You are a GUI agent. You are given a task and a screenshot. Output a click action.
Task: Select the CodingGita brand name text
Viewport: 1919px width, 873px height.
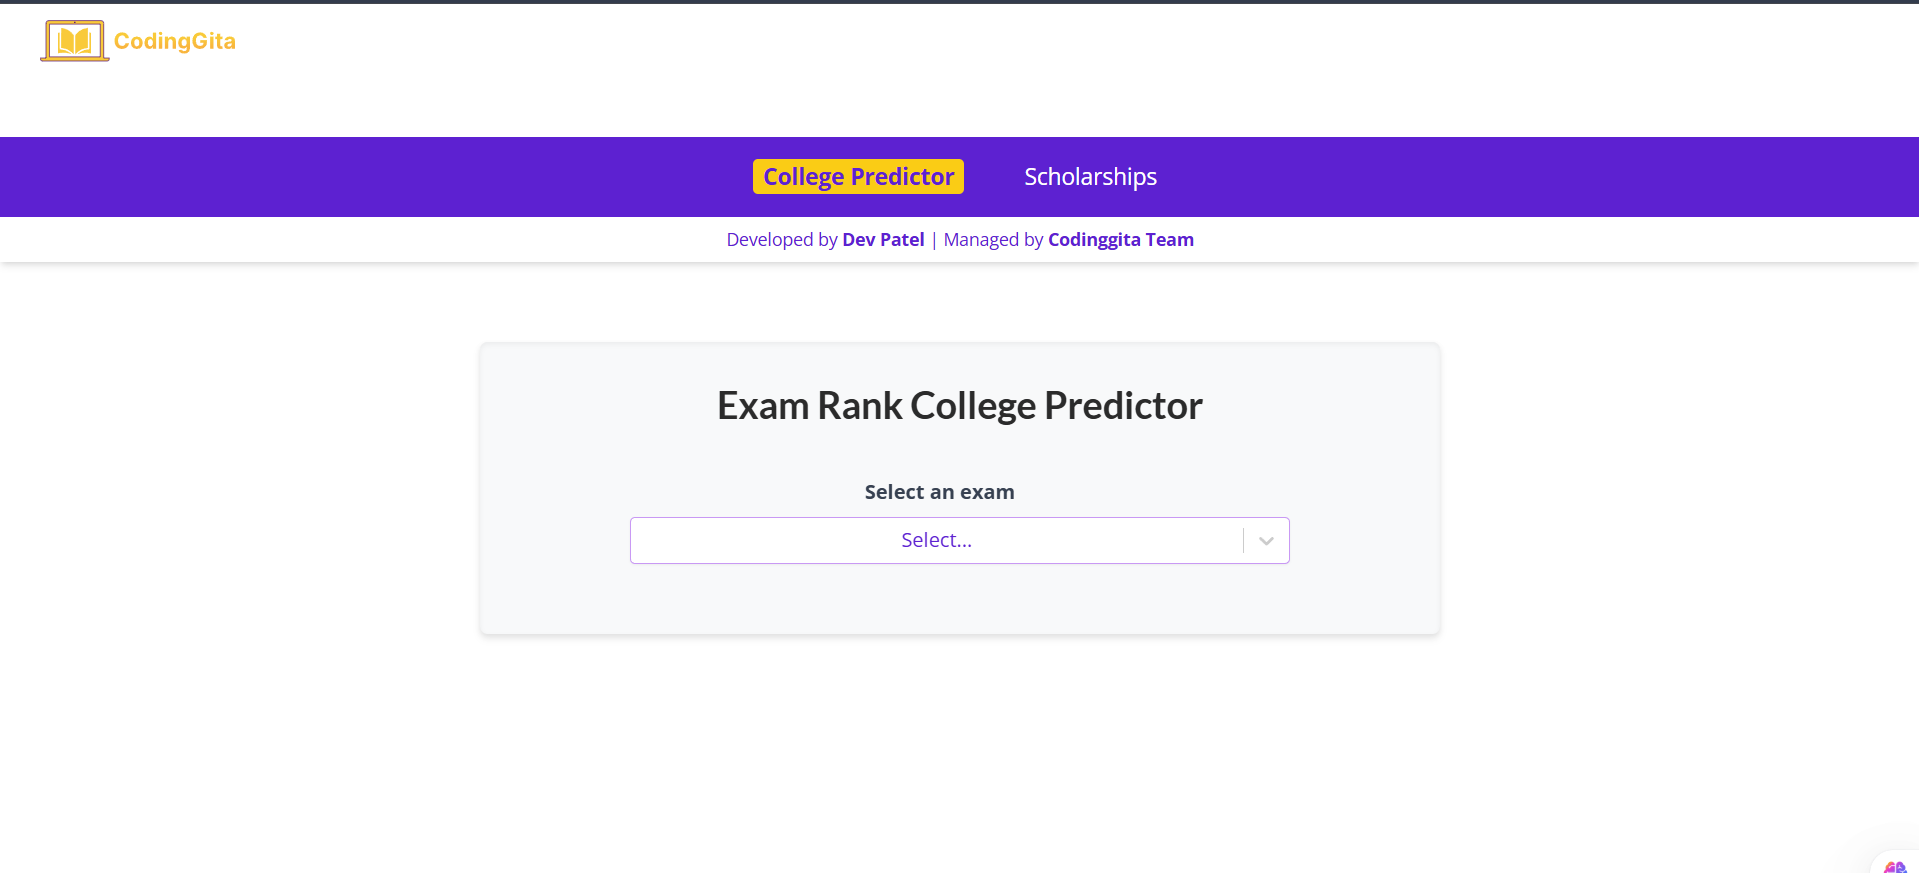[x=175, y=41]
